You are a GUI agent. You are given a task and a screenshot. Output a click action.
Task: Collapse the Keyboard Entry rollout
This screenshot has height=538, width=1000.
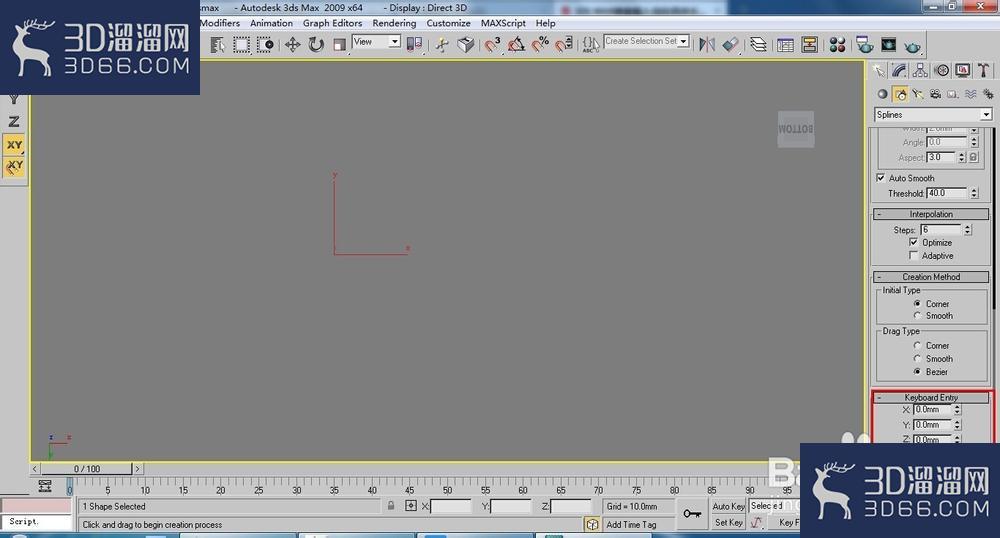click(x=931, y=397)
